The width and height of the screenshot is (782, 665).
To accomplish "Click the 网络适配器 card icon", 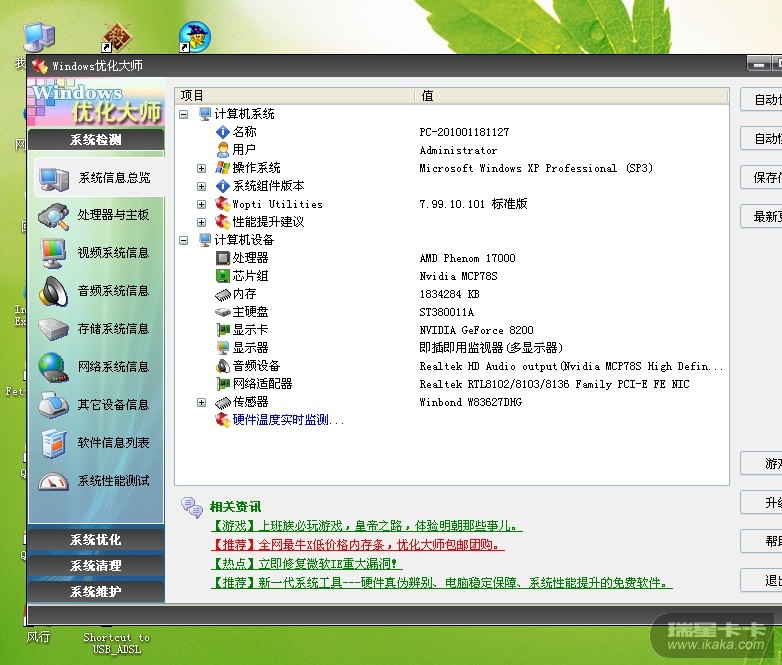I will click(x=222, y=384).
